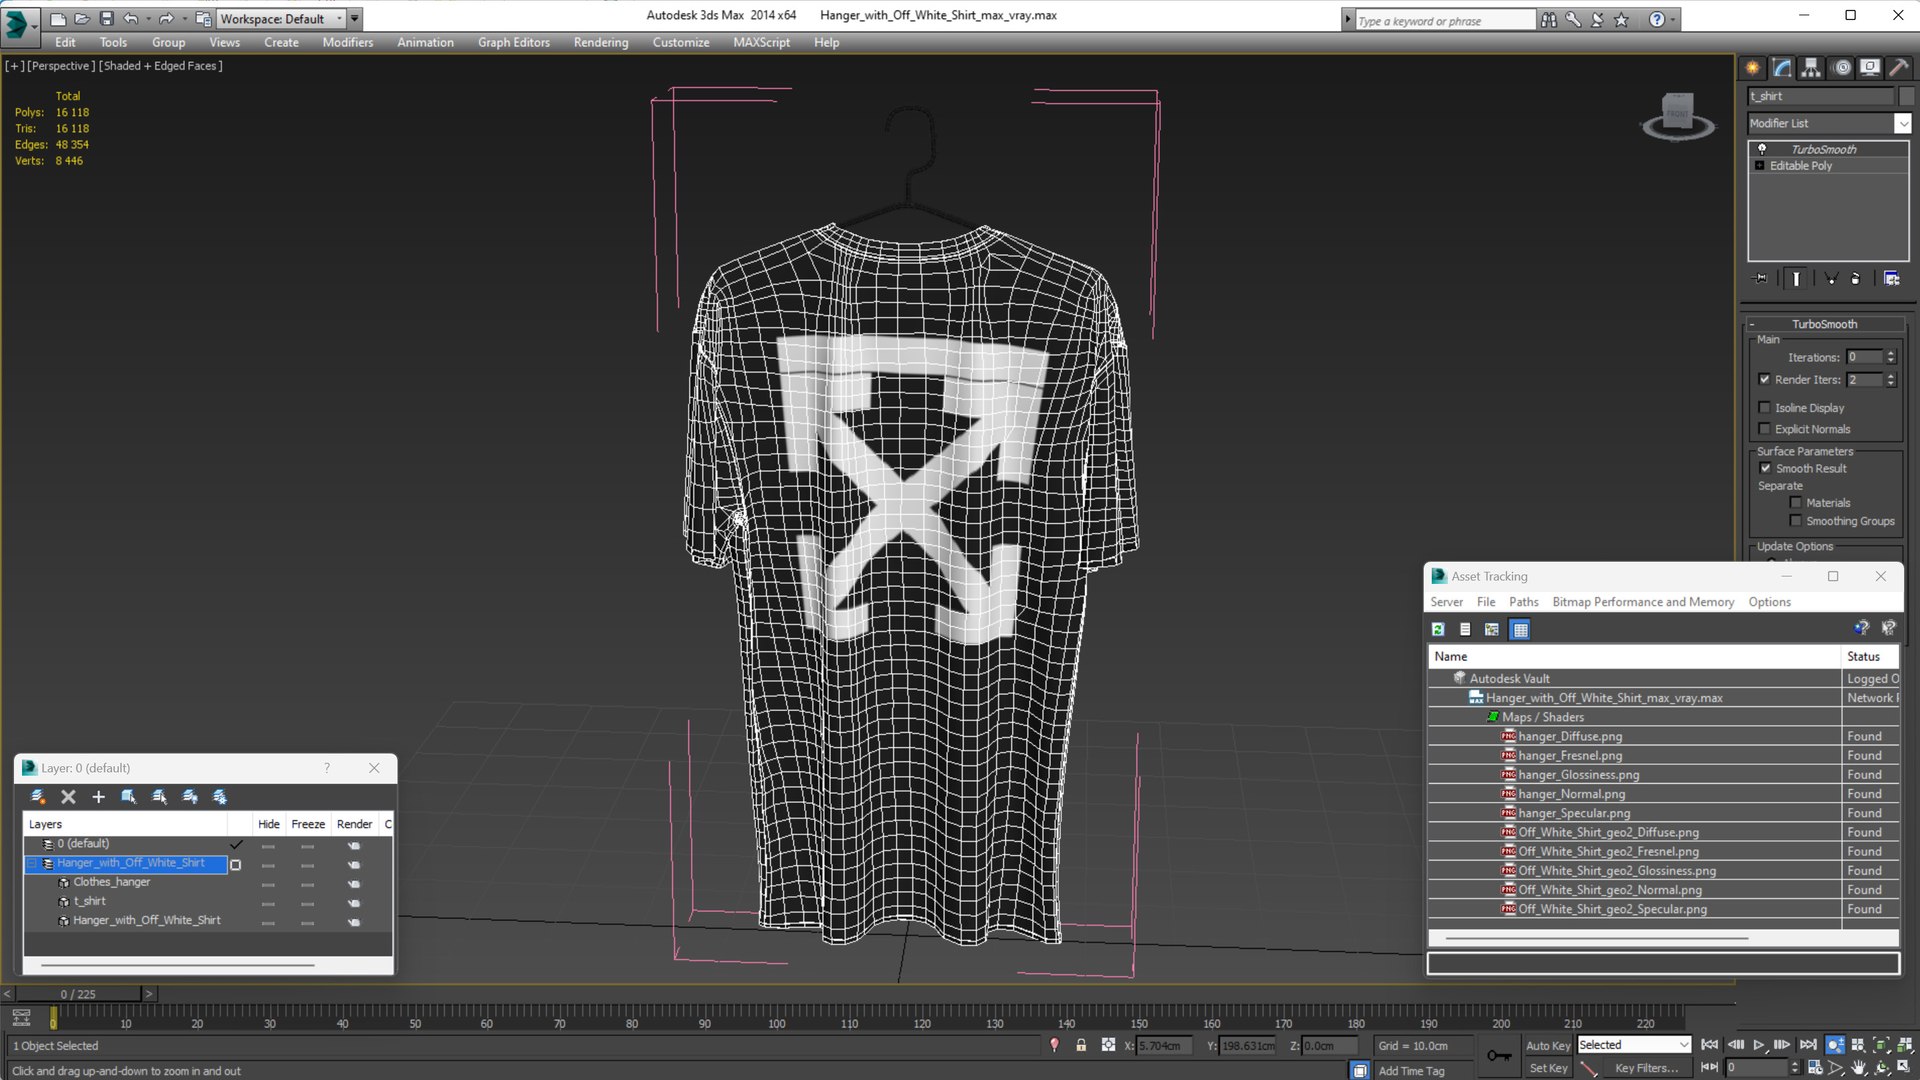Screen dimensions: 1920x1080
Task: Toggle Smooth Result checkbox
Action: click(1765, 468)
